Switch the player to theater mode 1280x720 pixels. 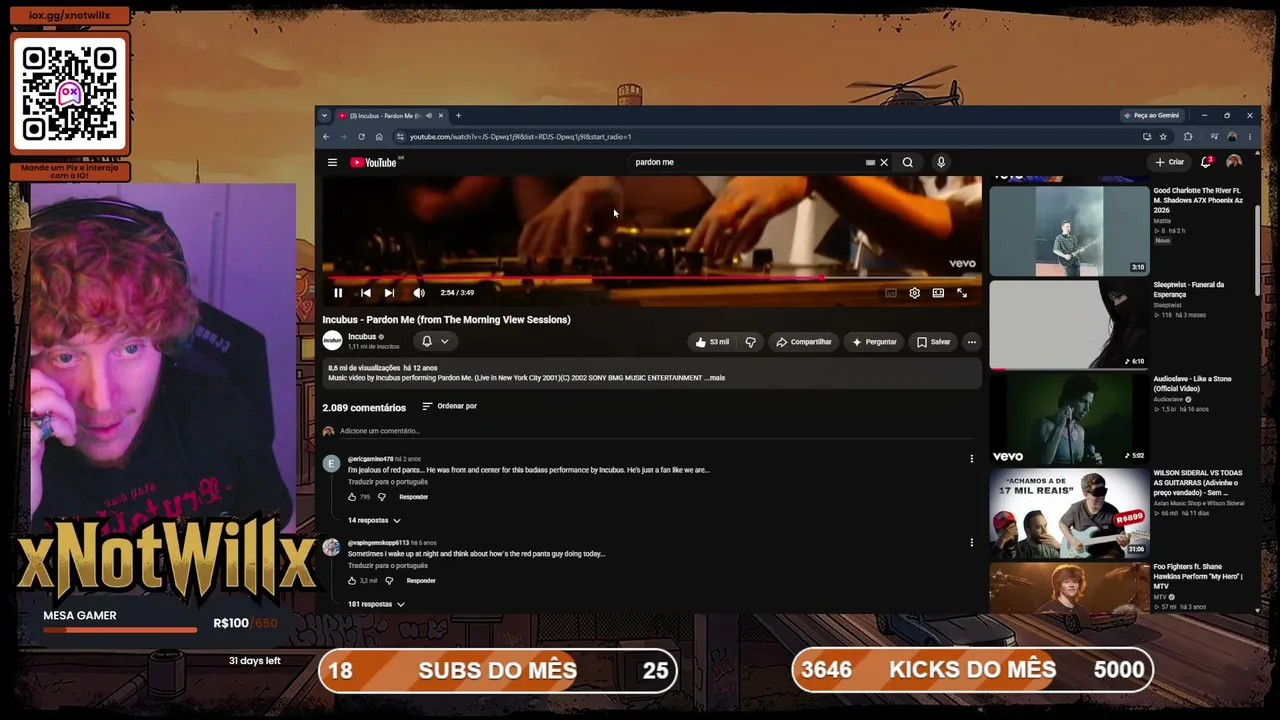pos(938,293)
